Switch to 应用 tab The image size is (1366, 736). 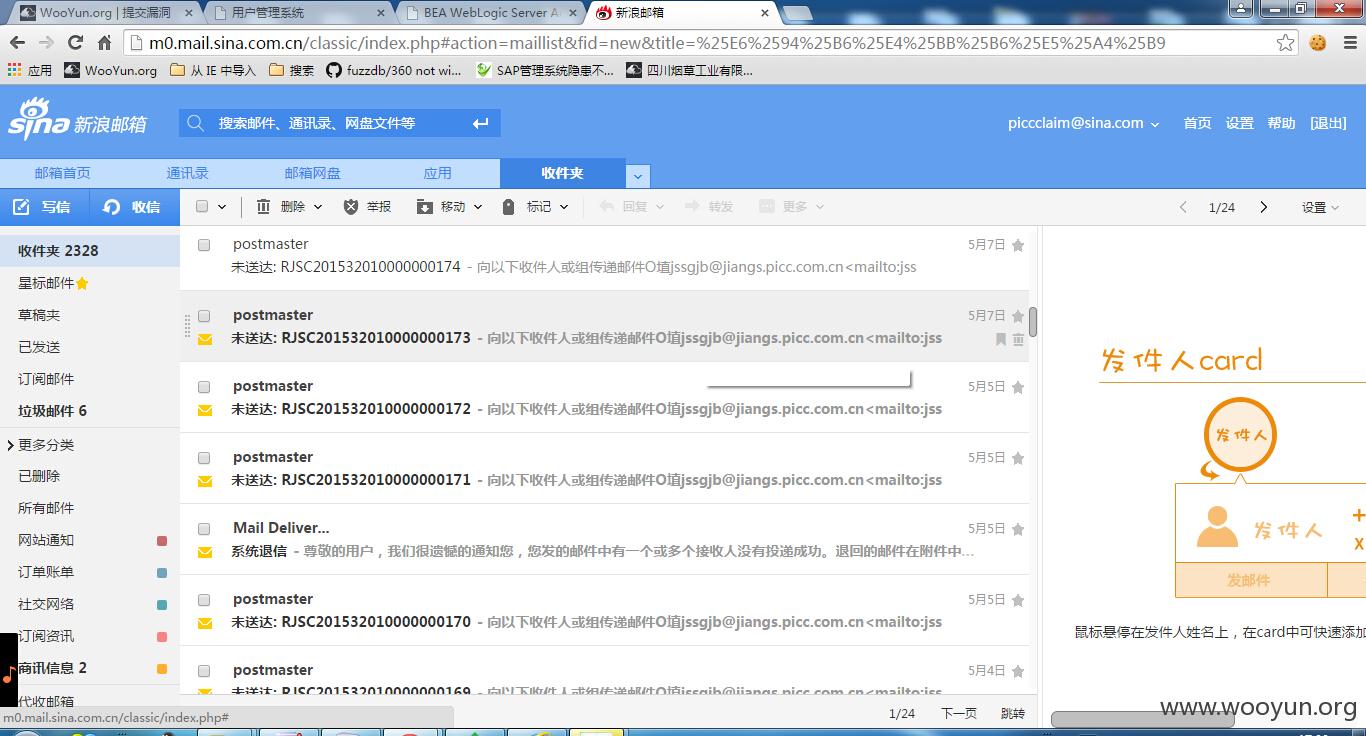(437, 173)
